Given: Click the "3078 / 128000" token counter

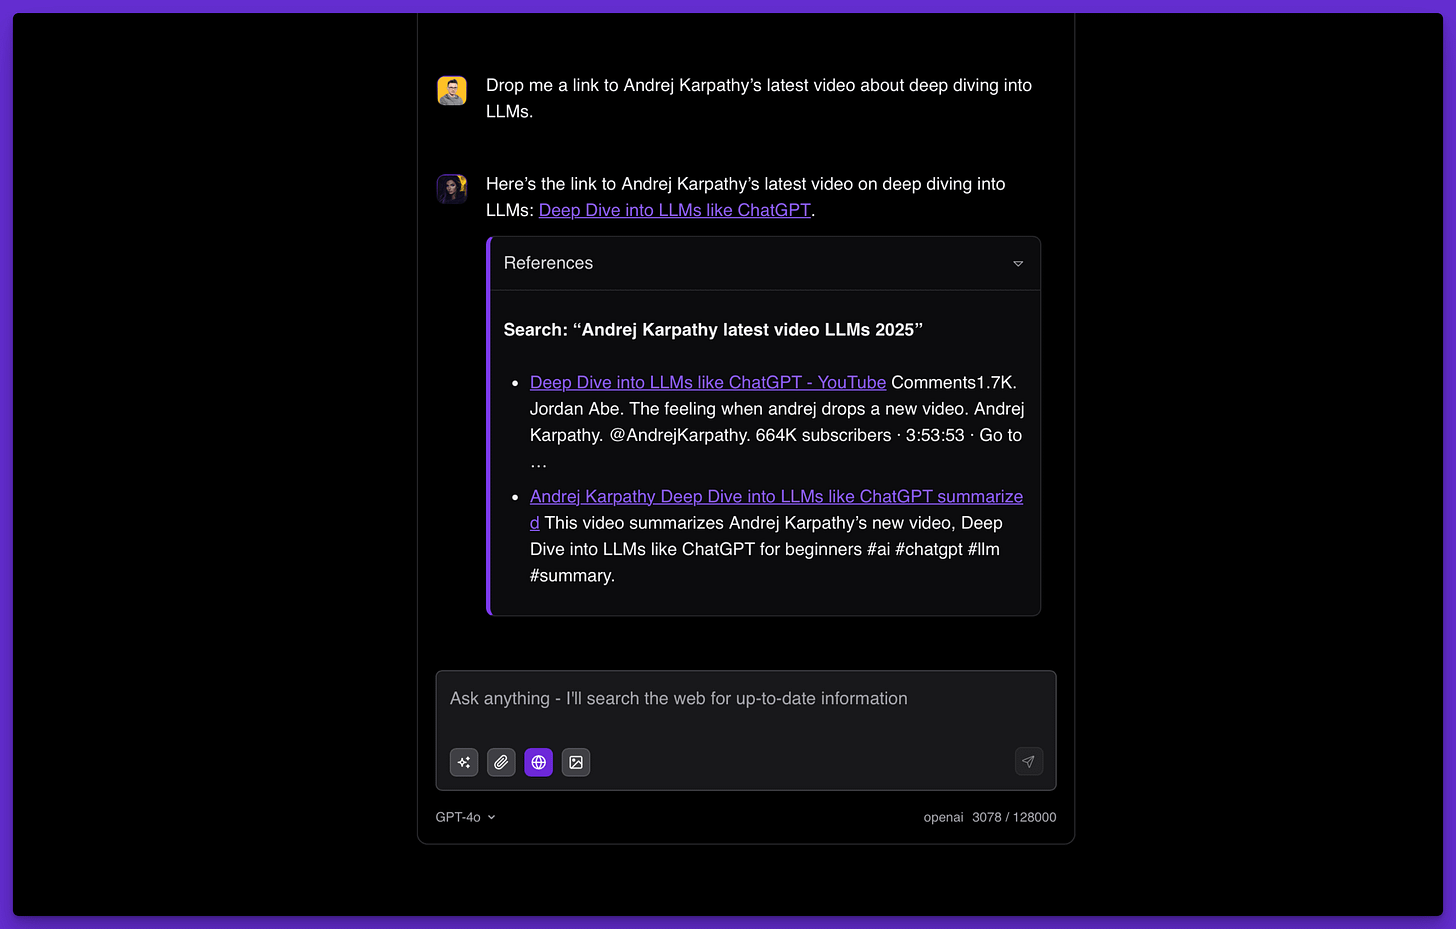Looking at the screenshot, I should click(1014, 817).
